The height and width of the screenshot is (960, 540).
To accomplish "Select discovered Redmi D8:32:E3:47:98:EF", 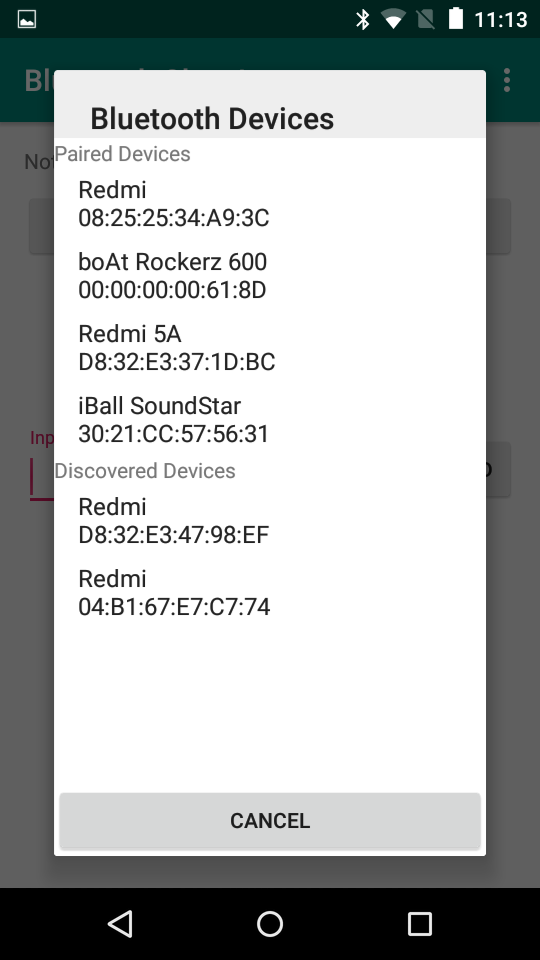I will [x=270, y=520].
